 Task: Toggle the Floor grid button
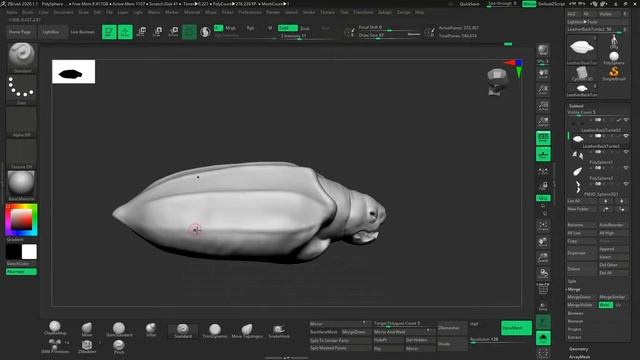tap(543, 154)
